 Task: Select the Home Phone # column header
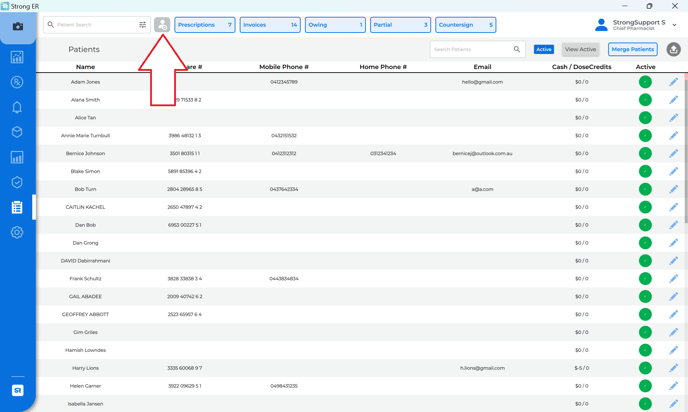tap(383, 67)
